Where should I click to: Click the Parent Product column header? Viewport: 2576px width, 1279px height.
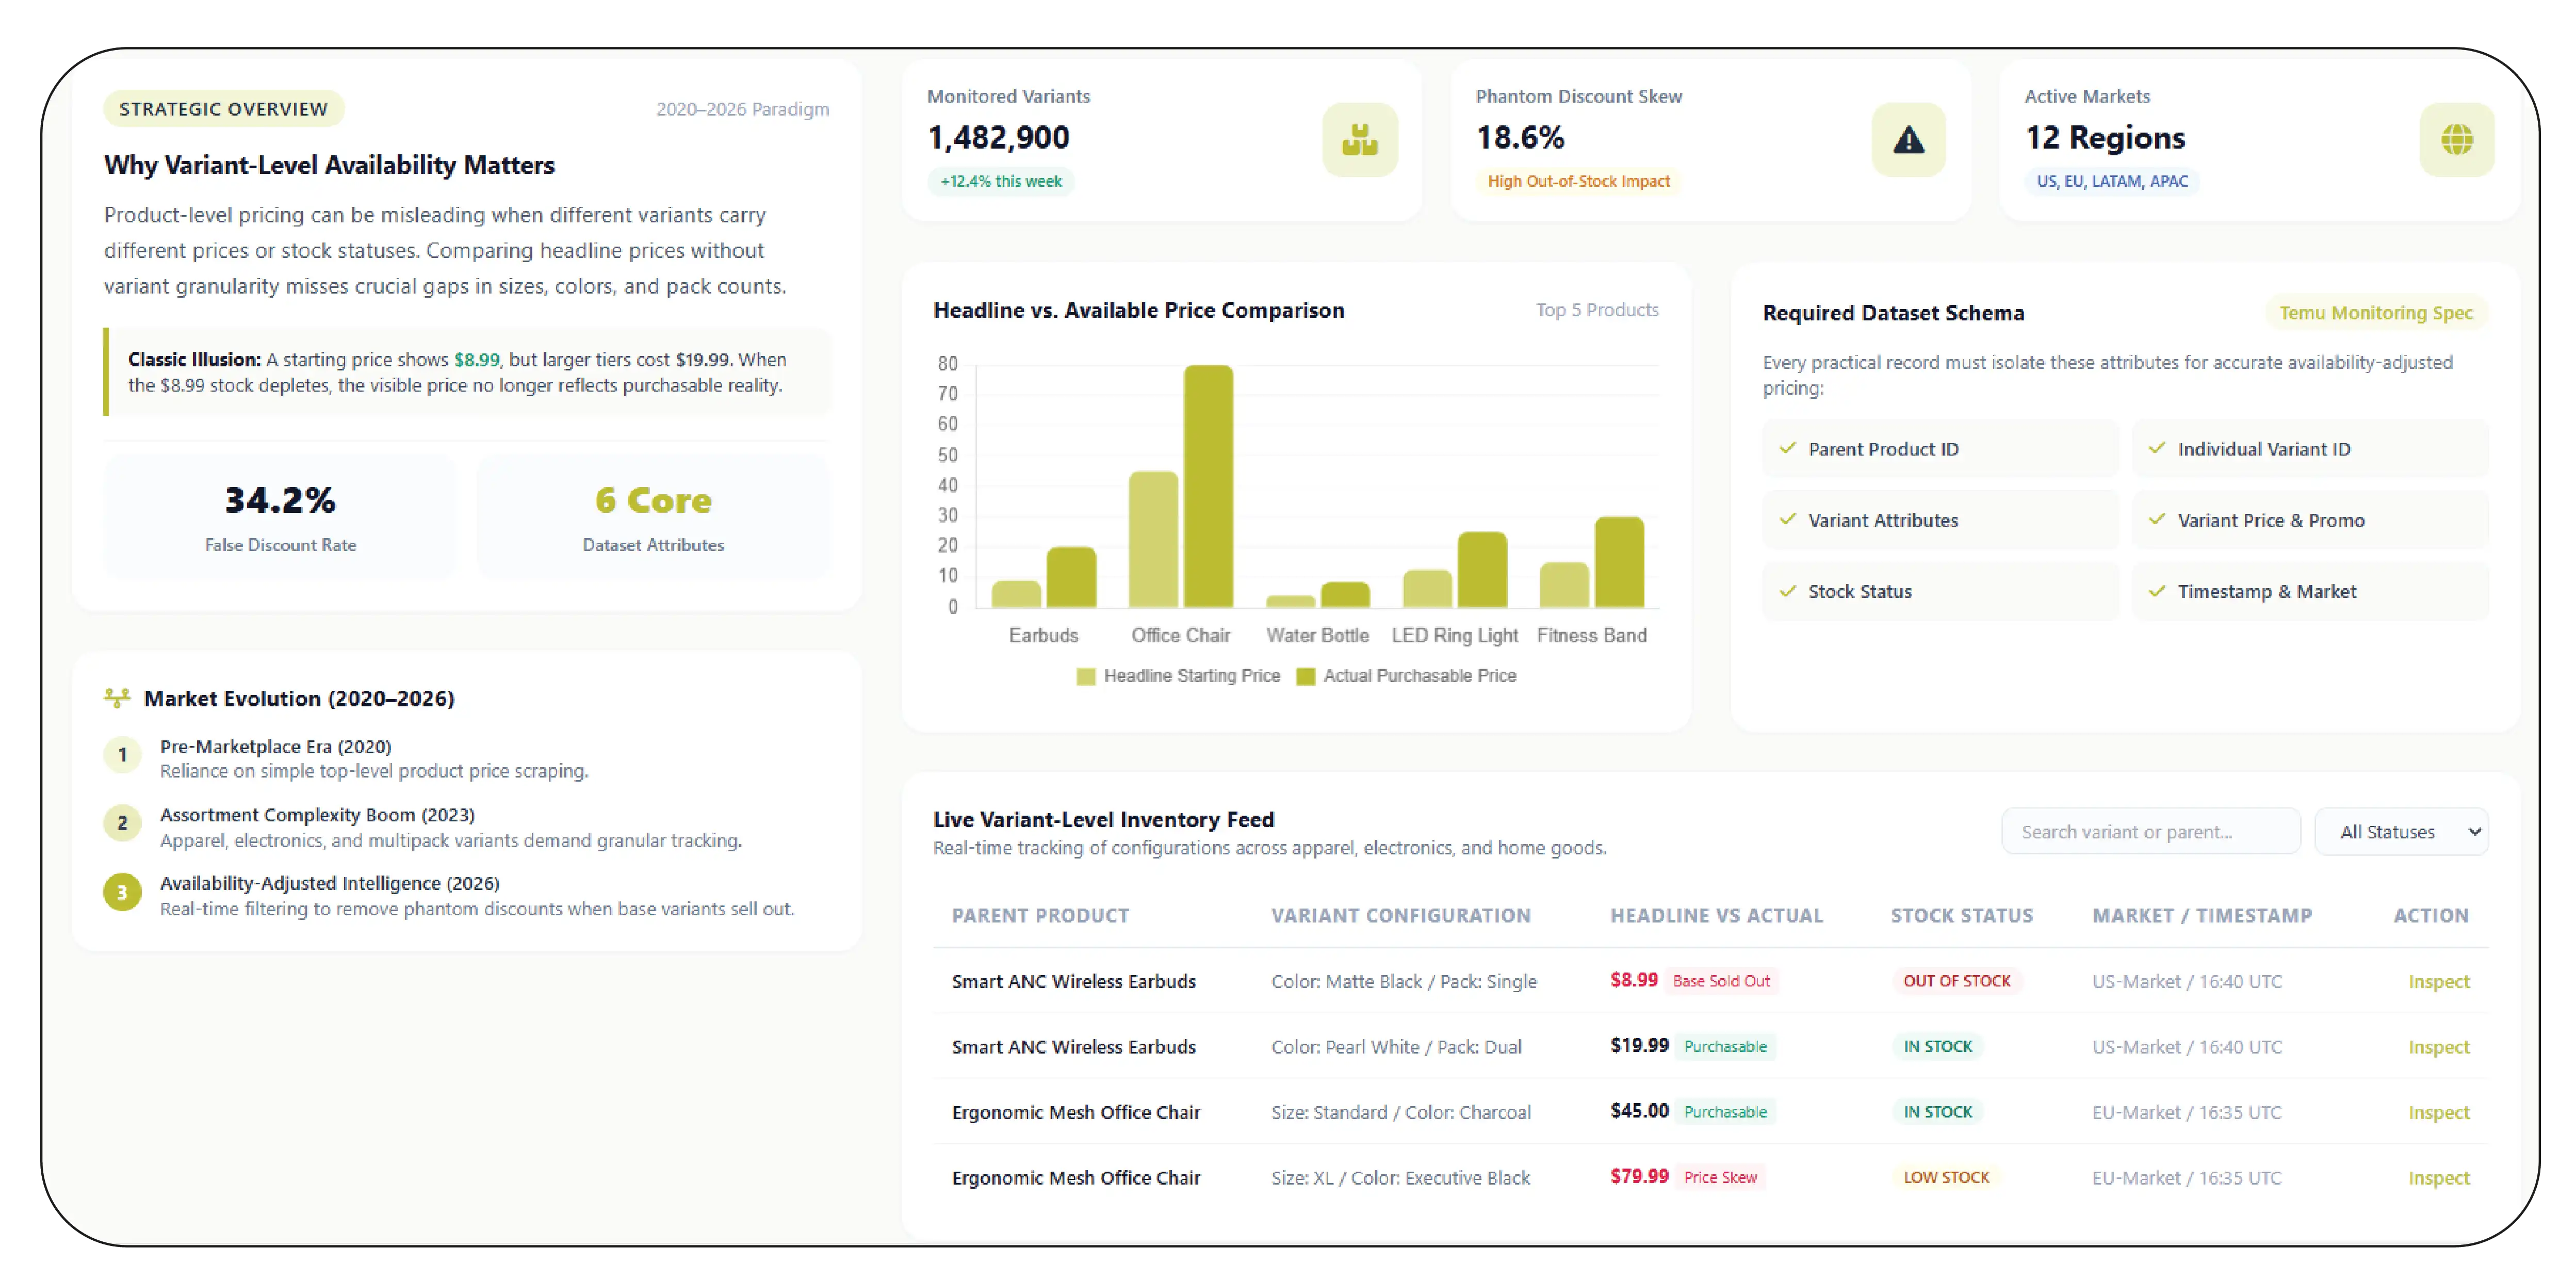pos(1040,915)
